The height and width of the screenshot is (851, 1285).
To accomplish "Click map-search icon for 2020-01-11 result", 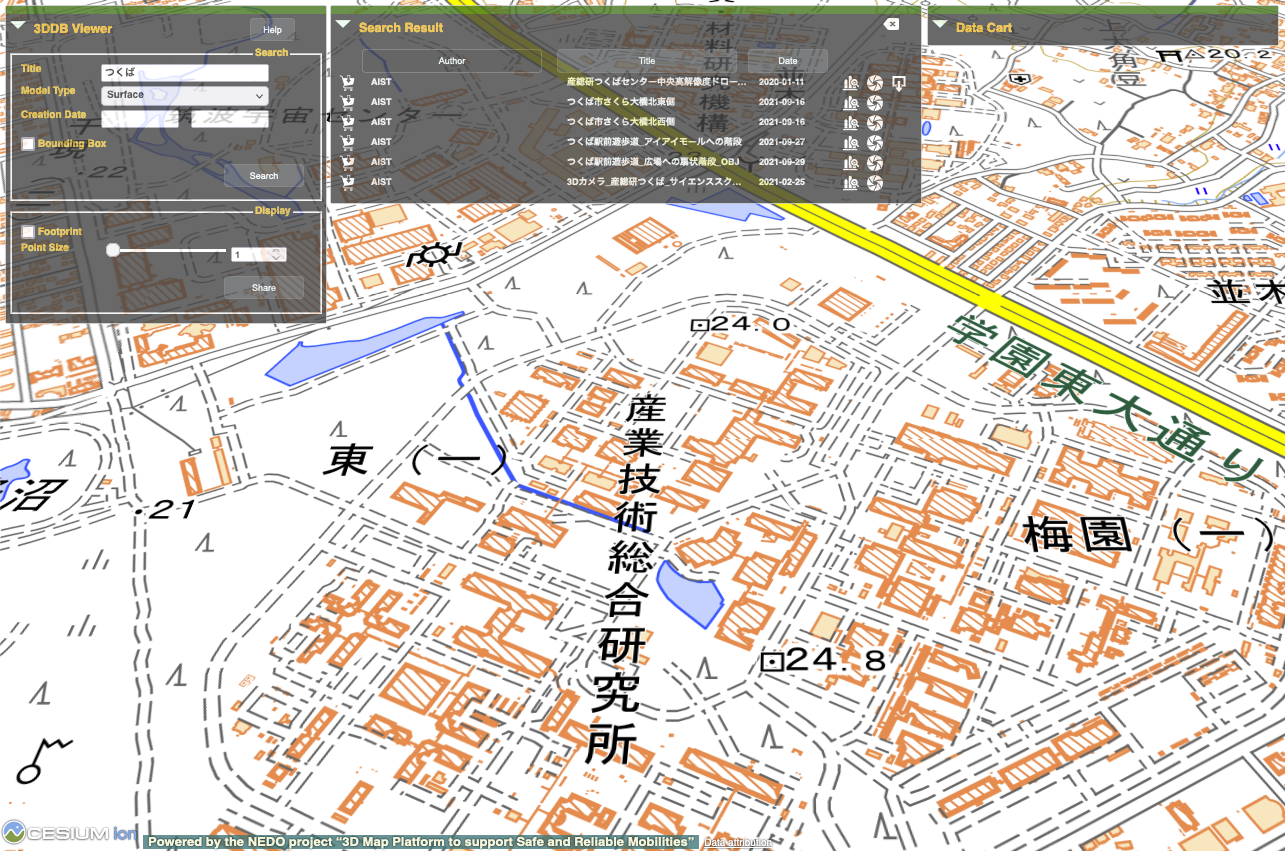I will 851,82.
